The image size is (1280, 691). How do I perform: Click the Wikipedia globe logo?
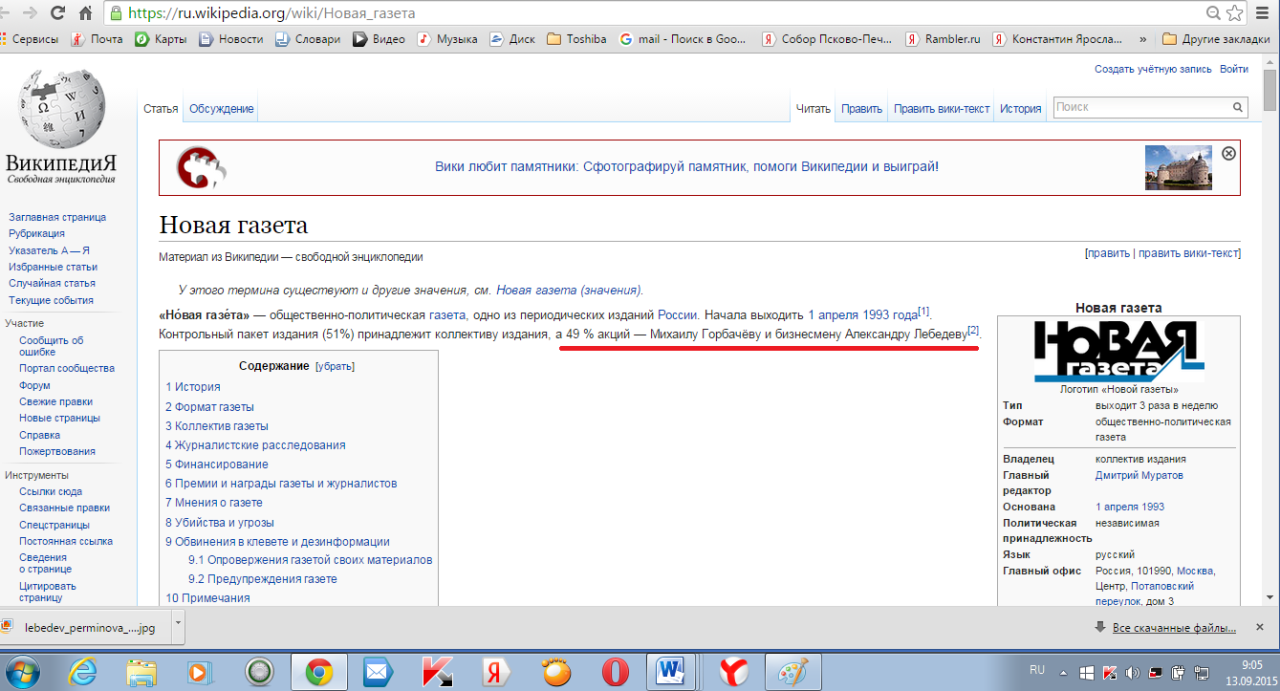click(60, 108)
